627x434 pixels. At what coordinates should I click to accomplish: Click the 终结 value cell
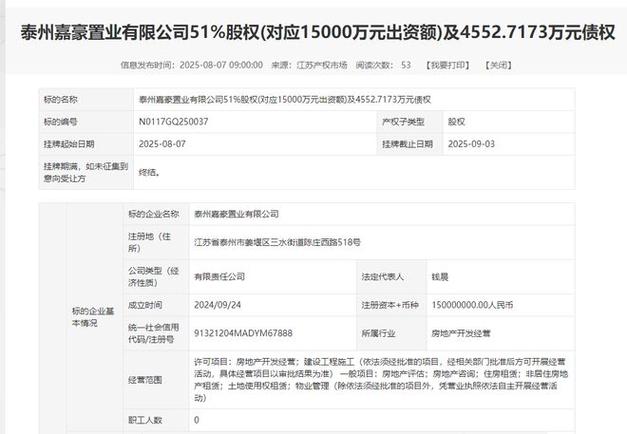point(148,172)
